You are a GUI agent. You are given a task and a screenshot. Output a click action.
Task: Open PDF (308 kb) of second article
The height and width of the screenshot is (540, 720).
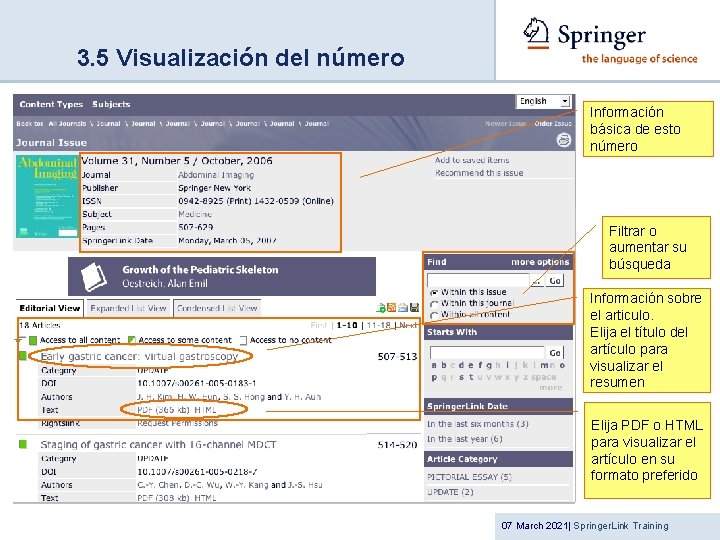click(163, 498)
